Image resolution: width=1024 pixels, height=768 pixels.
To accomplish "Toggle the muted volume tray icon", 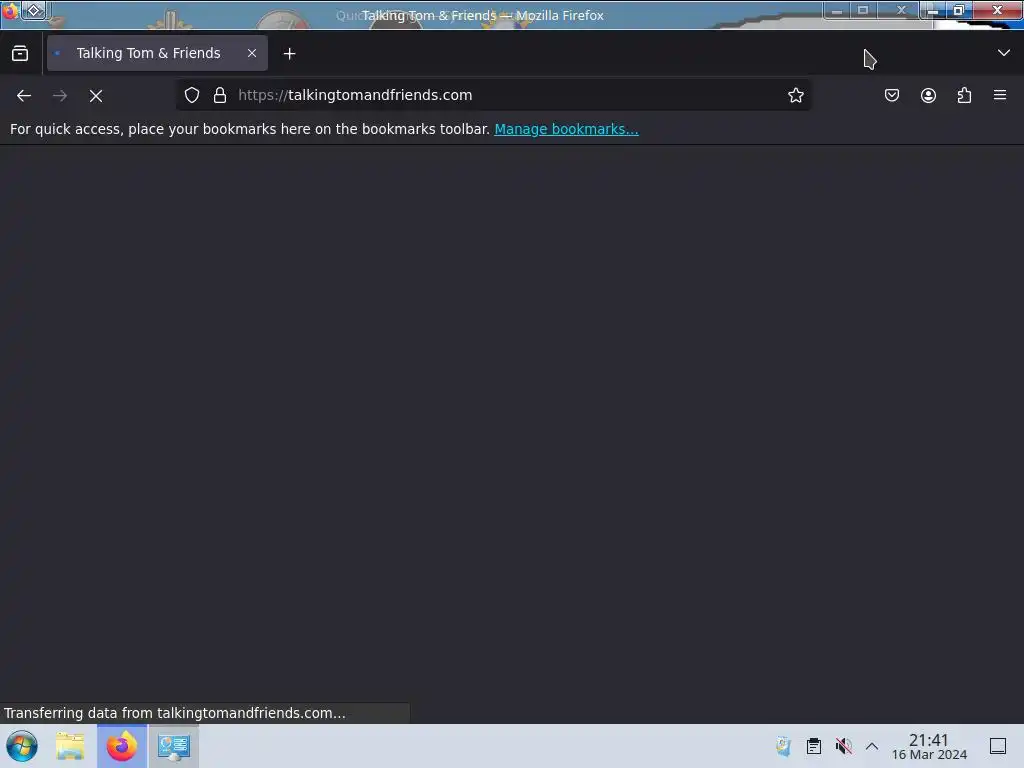I will (x=843, y=746).
